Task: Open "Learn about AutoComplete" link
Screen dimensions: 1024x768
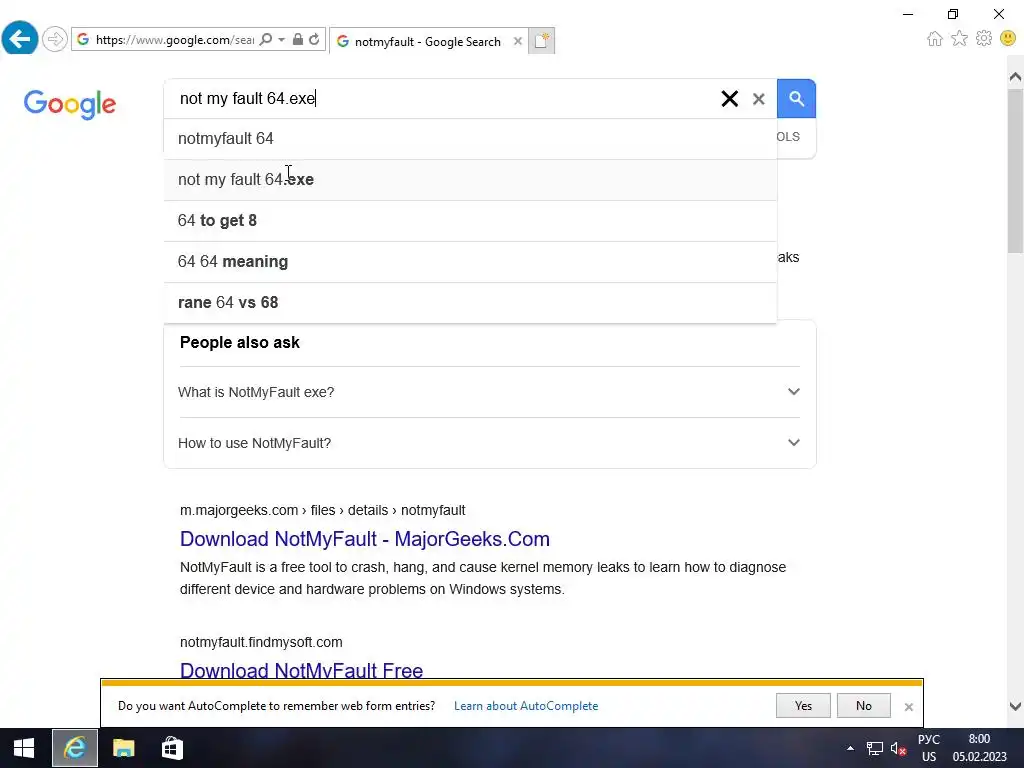Action: [x=526, y=706]
